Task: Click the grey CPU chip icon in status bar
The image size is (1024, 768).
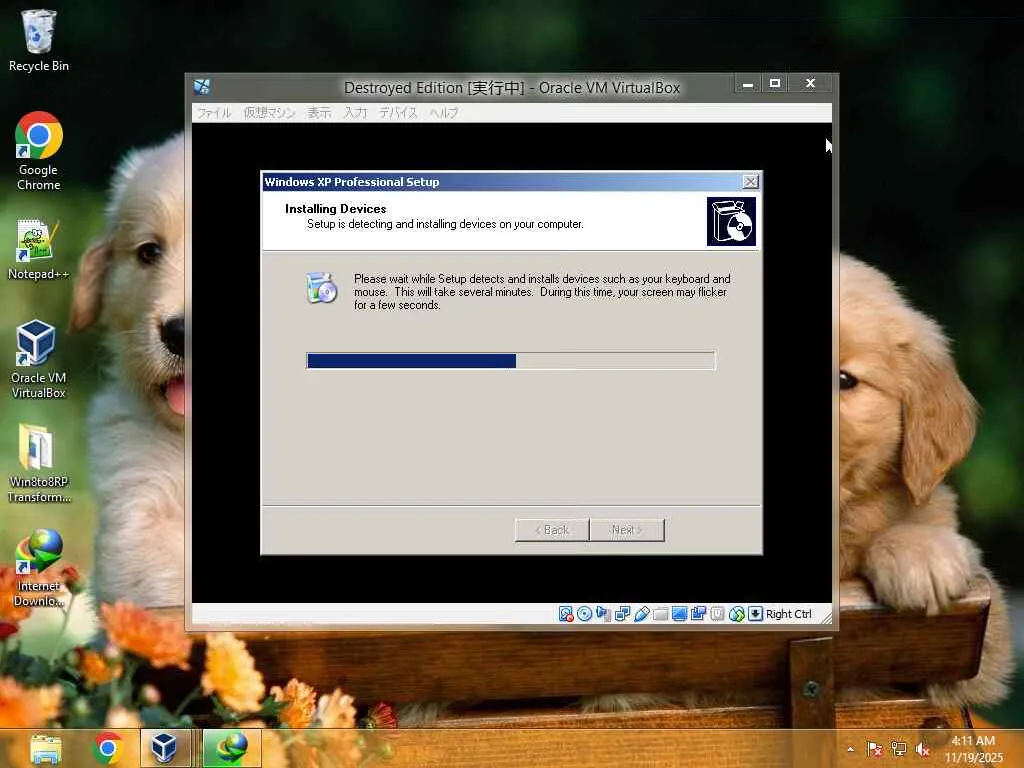Action: [x=717, y=614]
